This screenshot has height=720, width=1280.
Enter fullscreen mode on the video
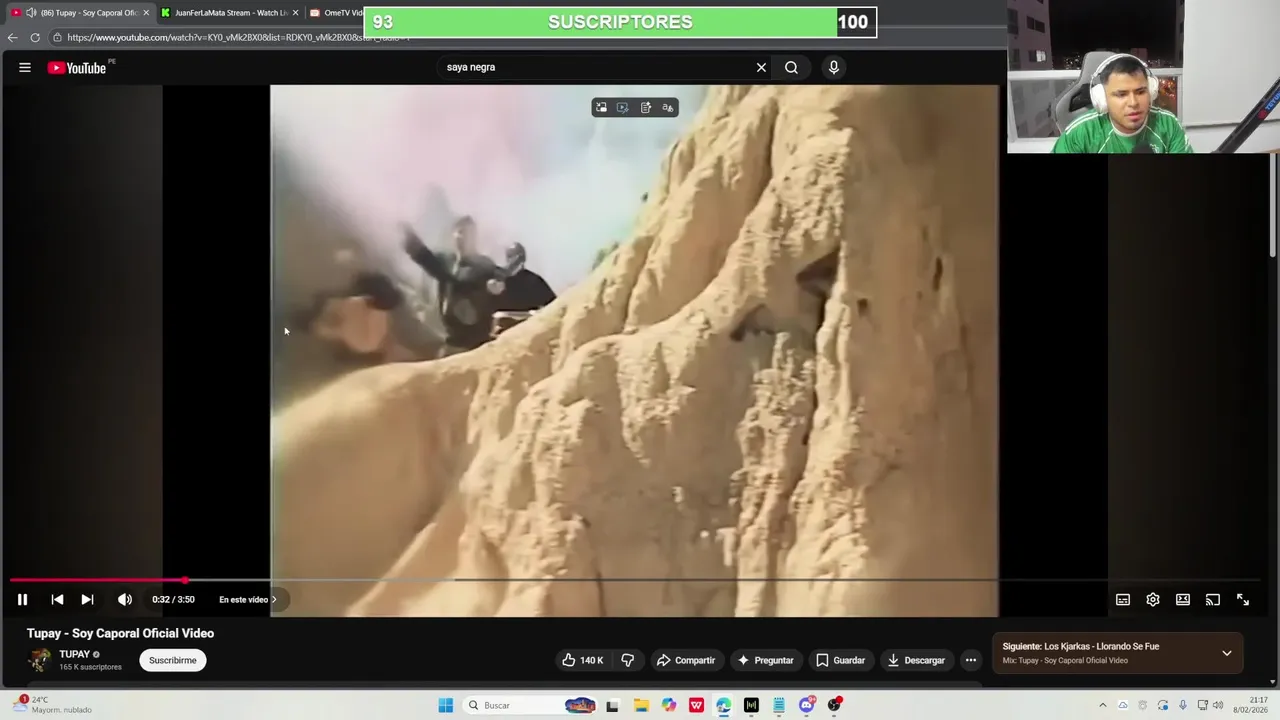click(1243, 599)
